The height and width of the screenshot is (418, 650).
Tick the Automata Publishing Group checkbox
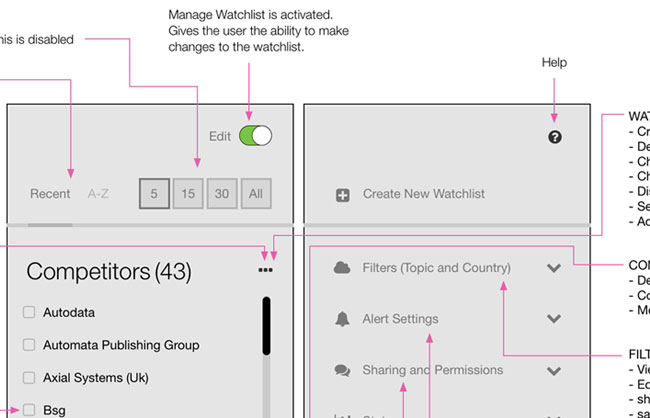point(29,345)
